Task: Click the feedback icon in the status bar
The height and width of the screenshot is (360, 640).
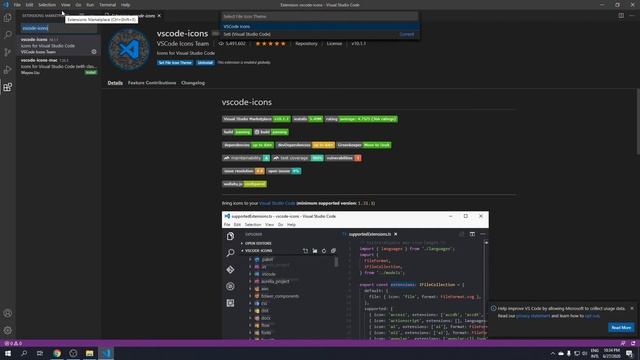Action: (x=623, y=343)
